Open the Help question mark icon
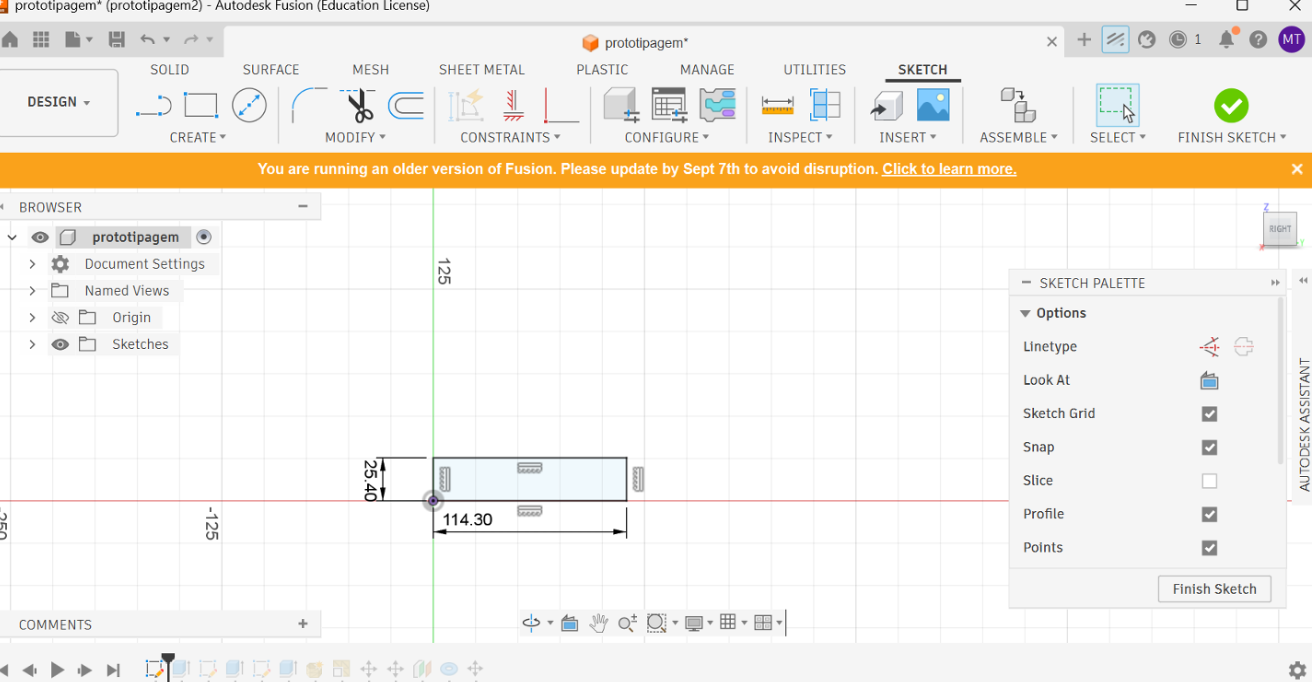 coord(1258,40)
